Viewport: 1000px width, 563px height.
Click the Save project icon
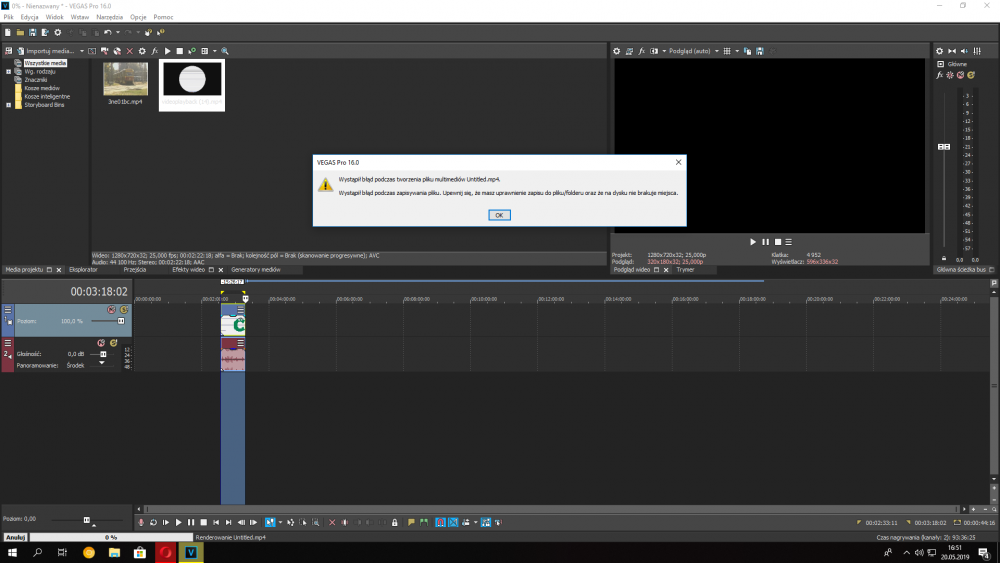(32, 32)
